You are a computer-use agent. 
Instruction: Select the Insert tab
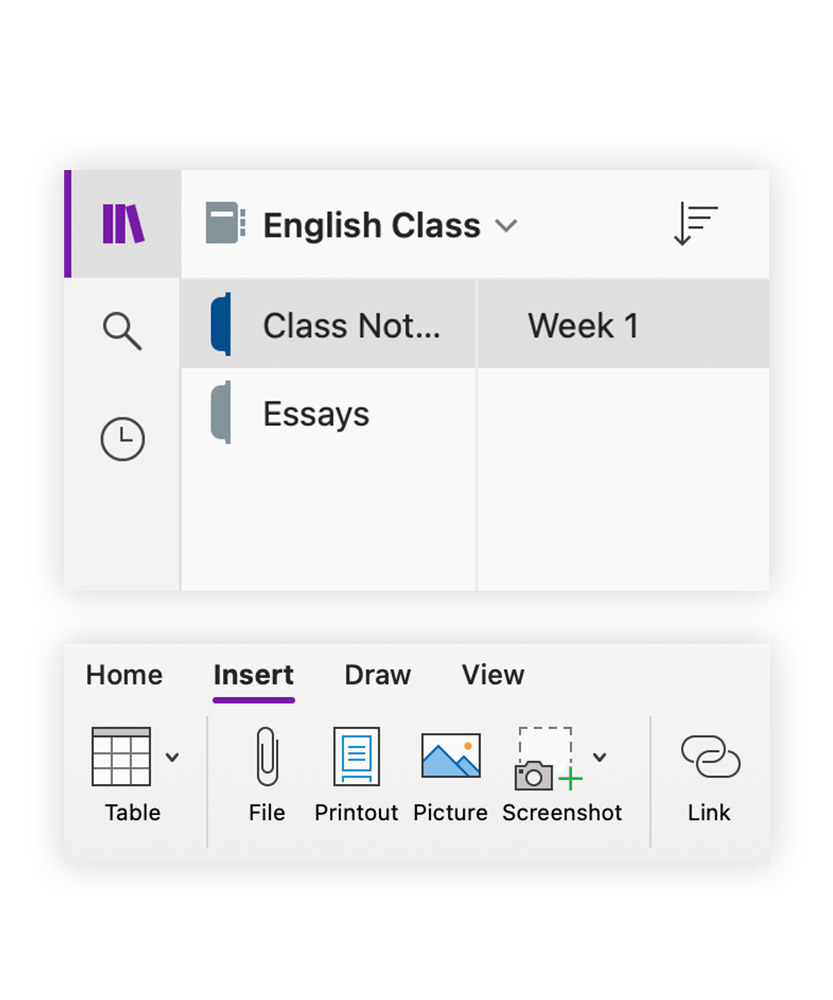[x=253, y=675]
